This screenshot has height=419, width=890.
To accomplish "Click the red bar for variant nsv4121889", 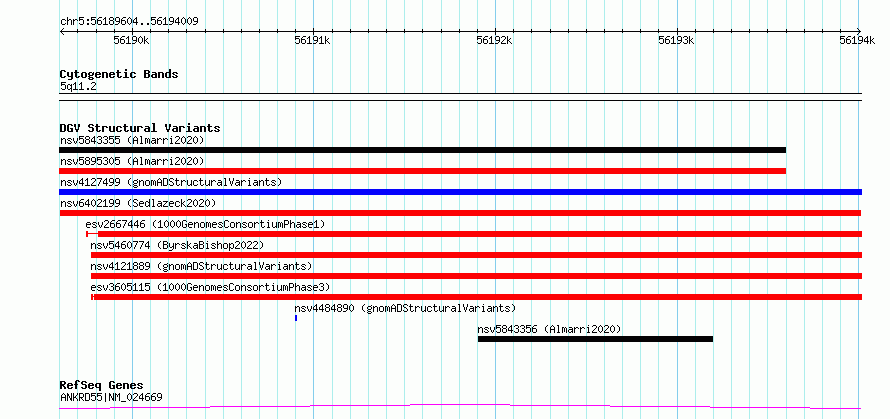I will [x=476, y=276].
